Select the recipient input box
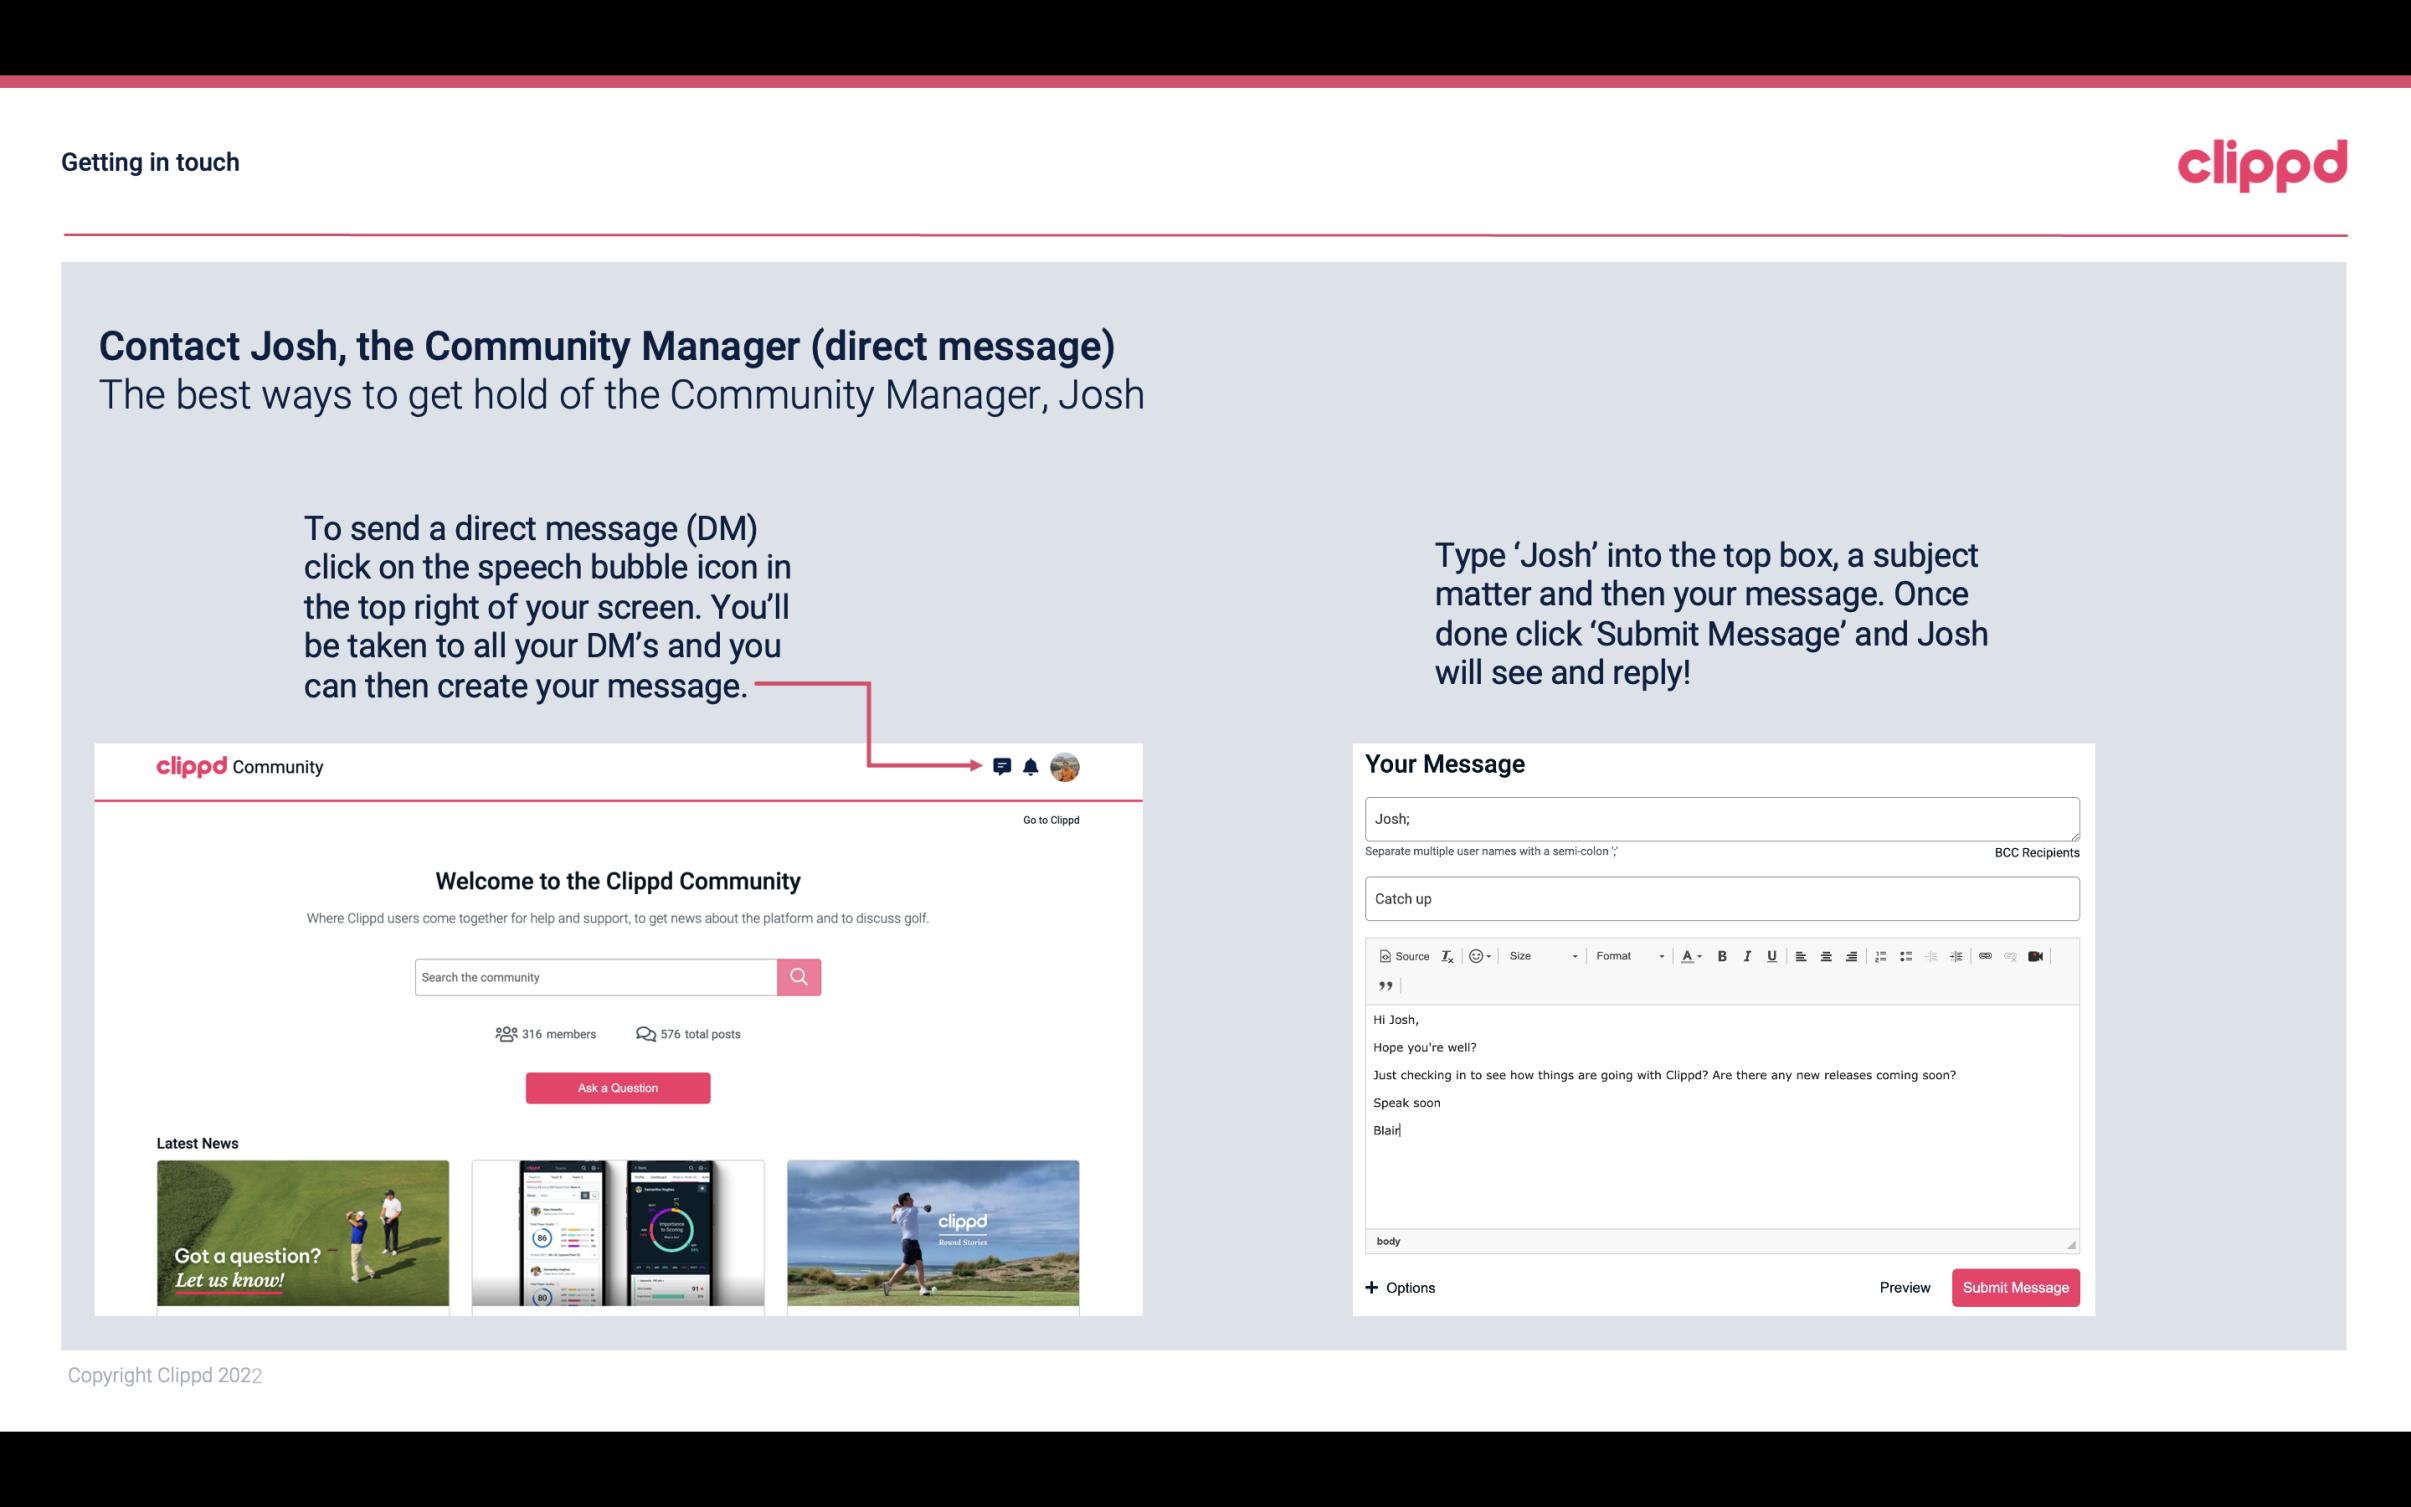This screenshot has width=2411, height=1507. (x=1722, y=819)
